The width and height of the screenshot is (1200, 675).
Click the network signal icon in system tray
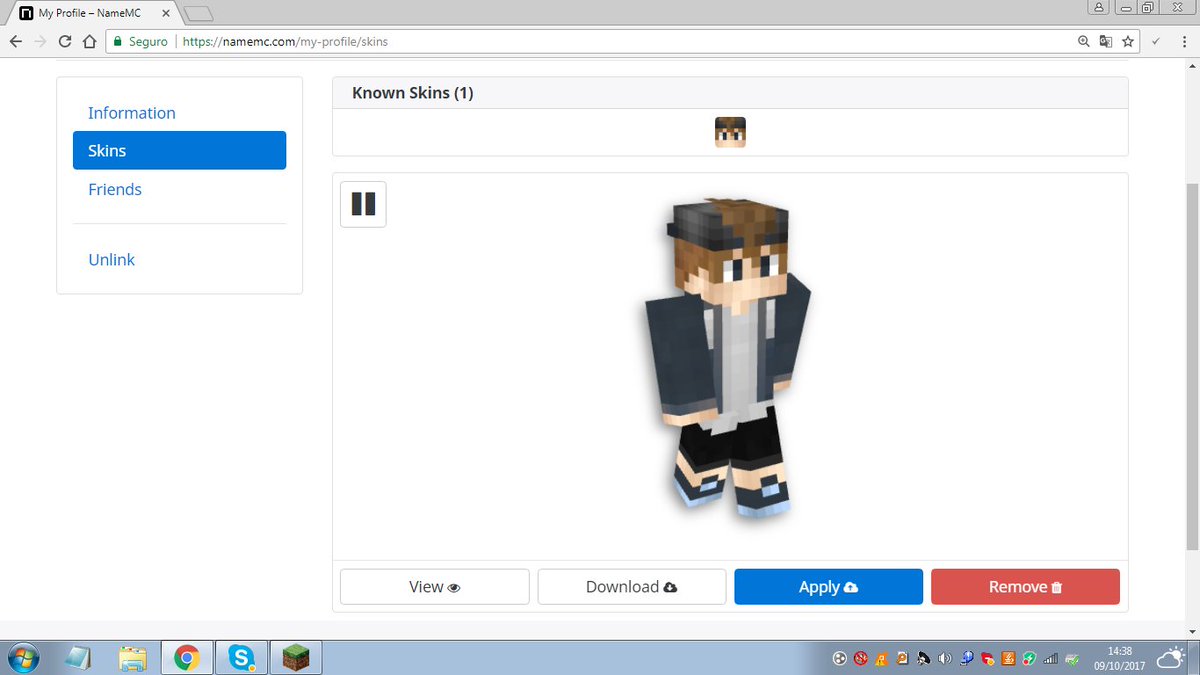click(1049, 658)
